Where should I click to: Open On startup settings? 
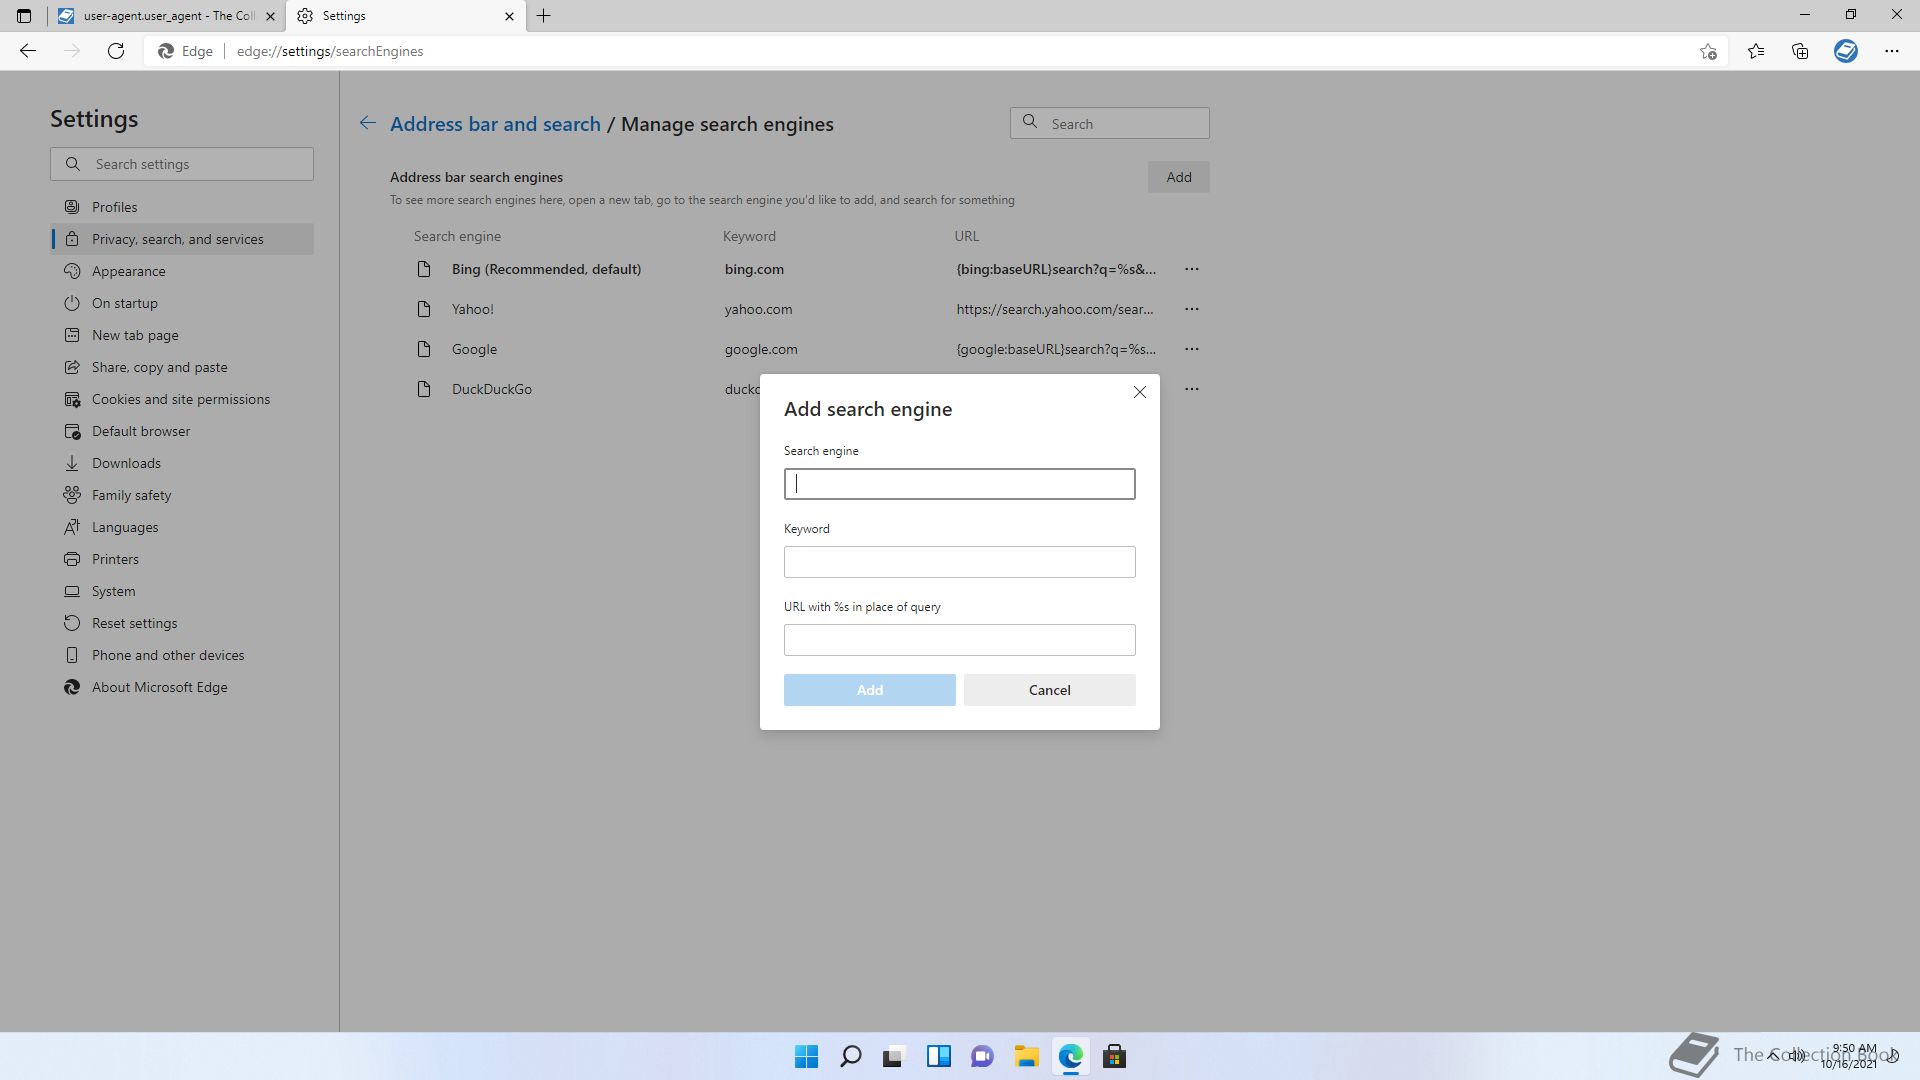[x=182, y=303]
